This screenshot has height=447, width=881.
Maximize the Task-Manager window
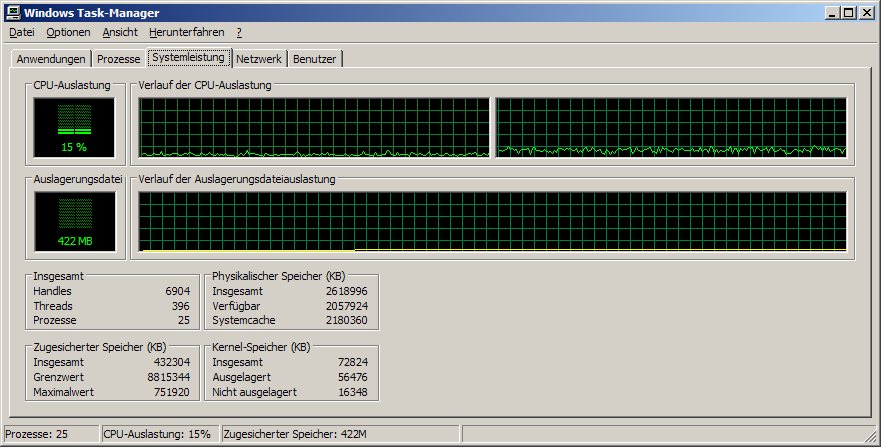point(848,13)
